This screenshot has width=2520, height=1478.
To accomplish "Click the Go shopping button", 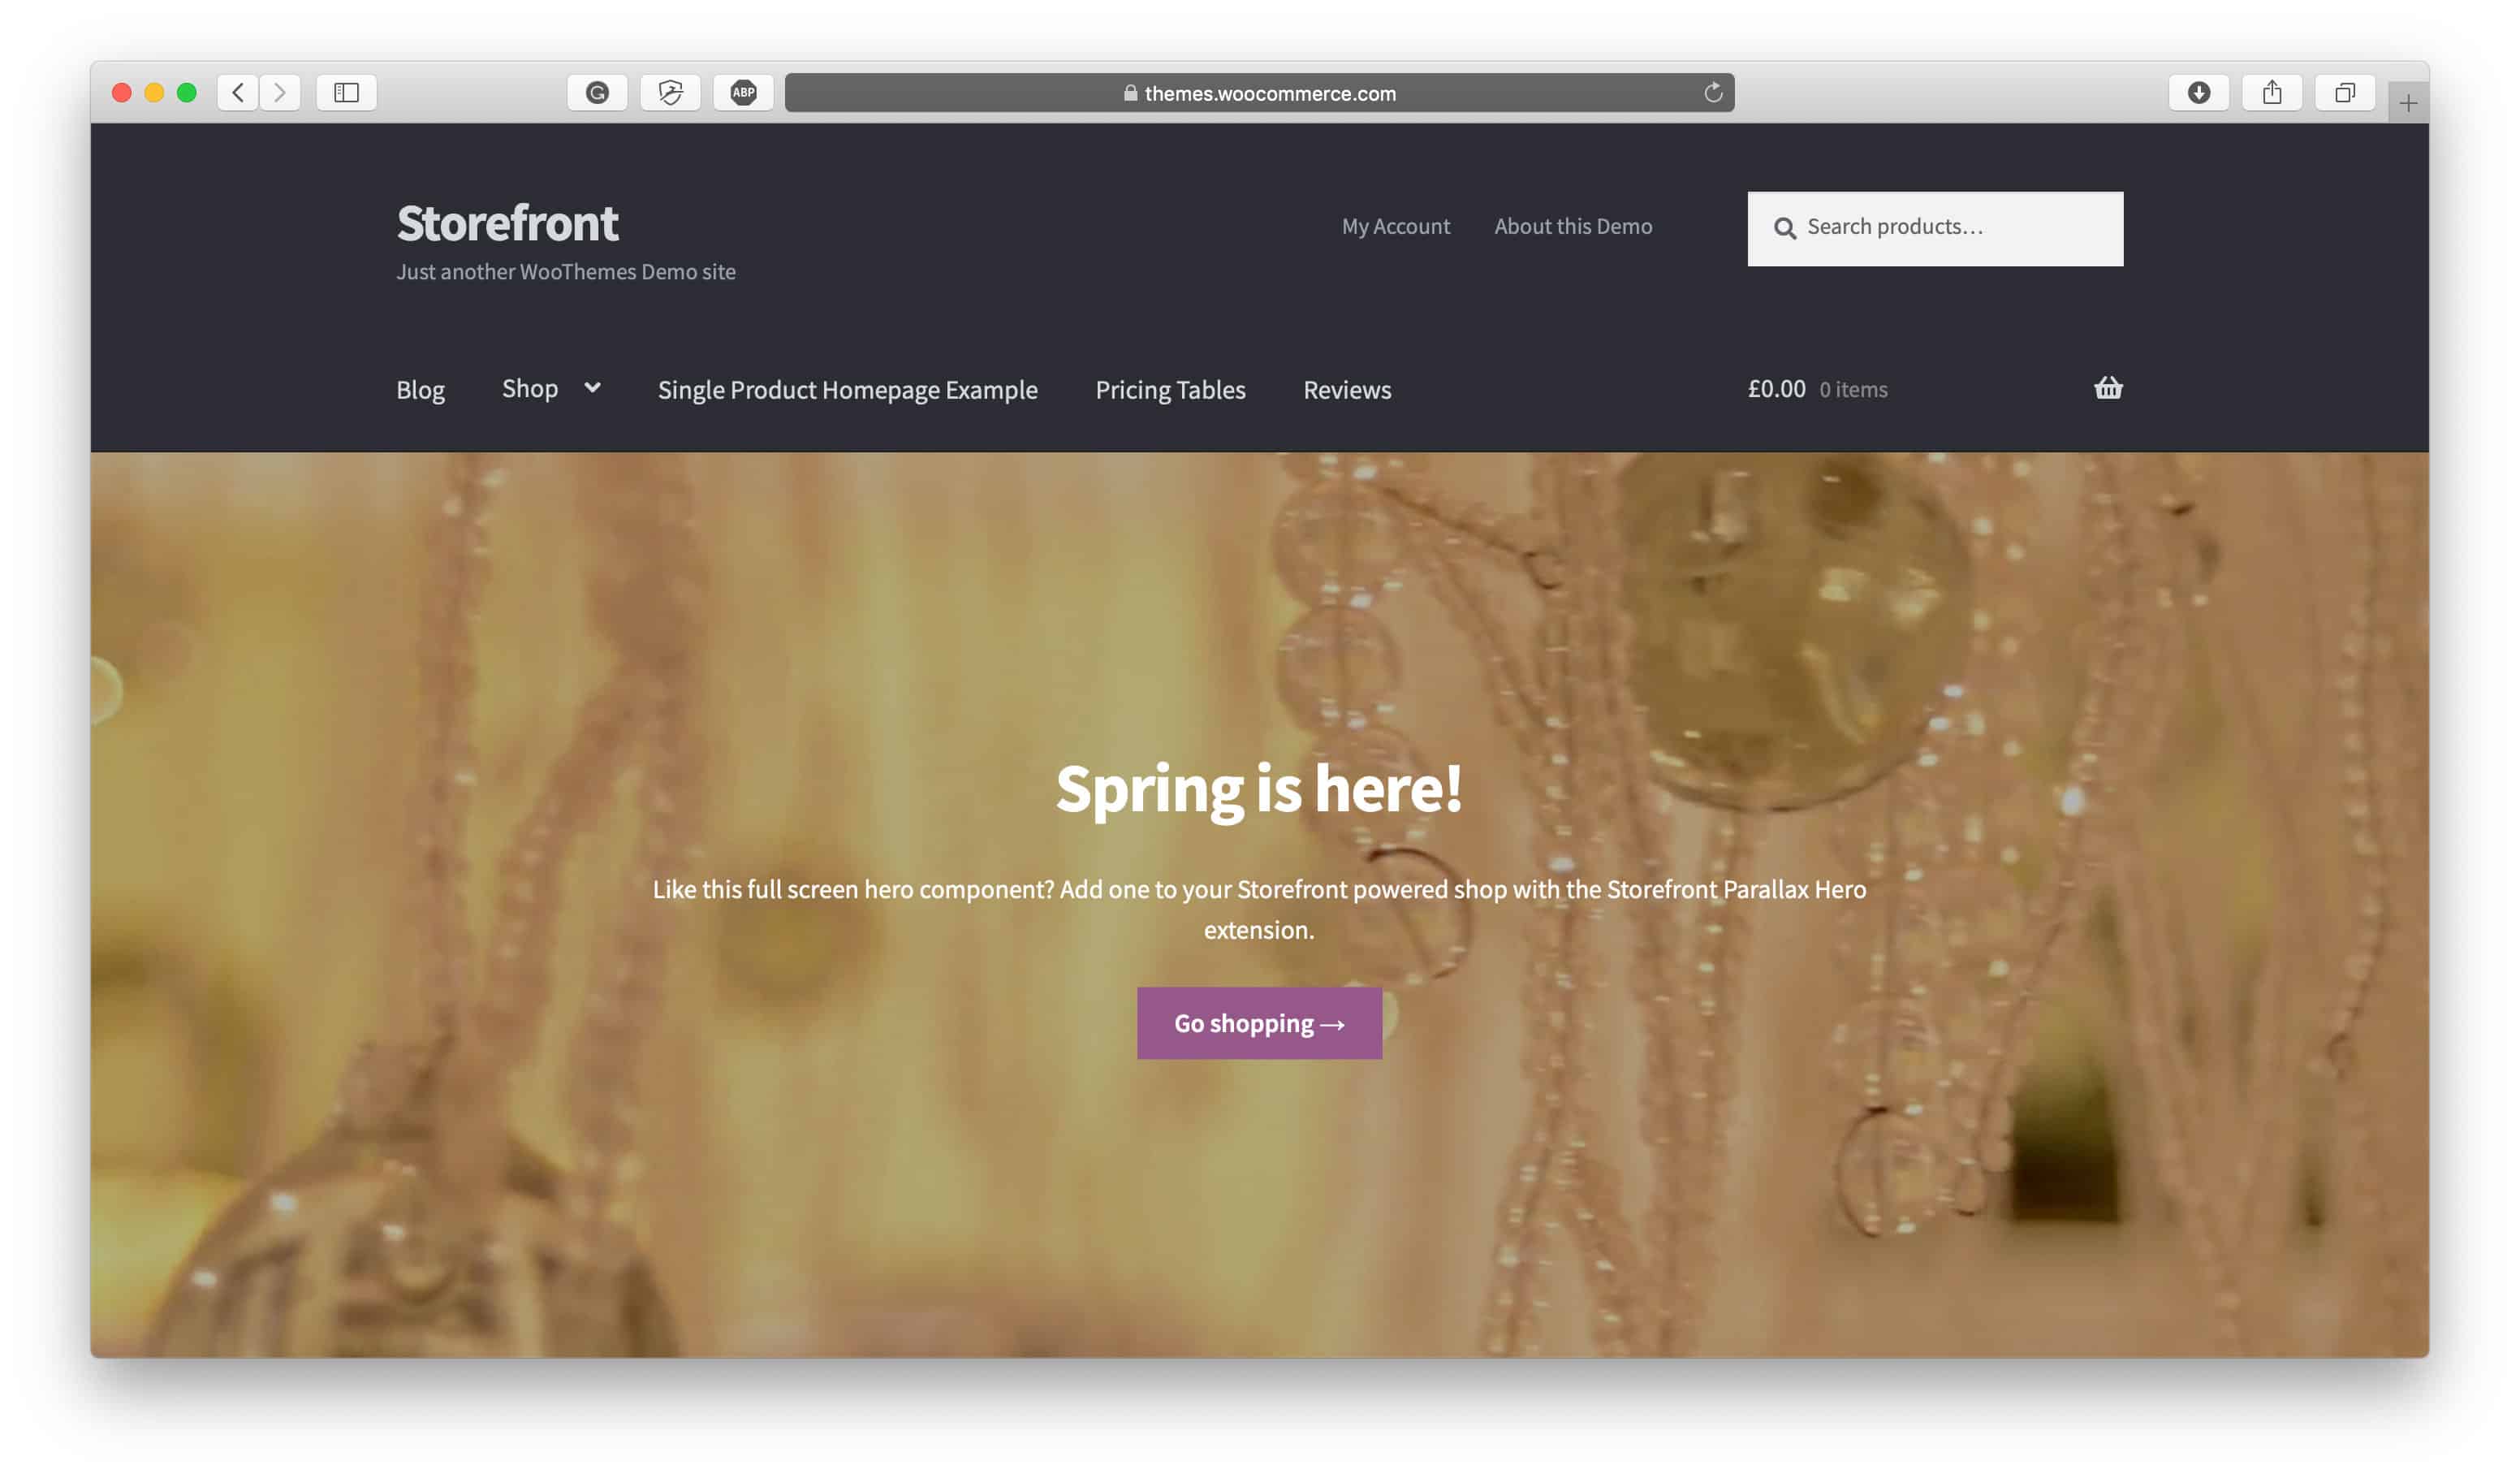I will tap(1259, 1022).
